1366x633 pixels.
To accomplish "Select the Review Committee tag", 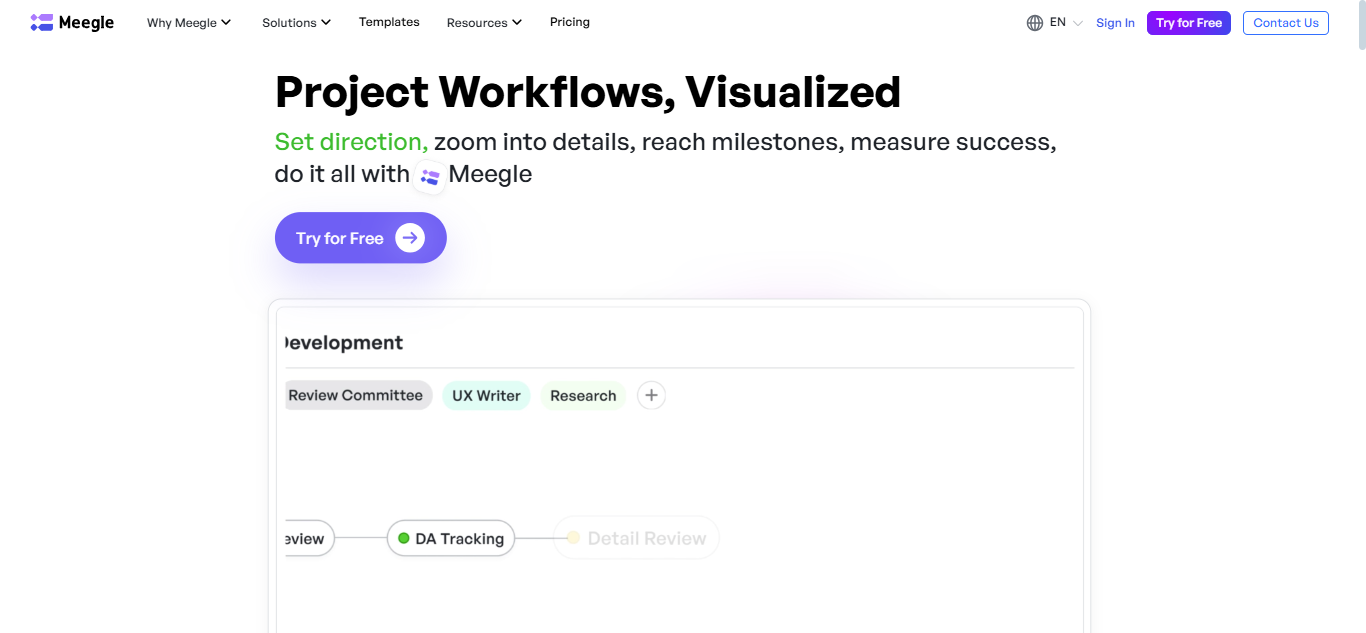I will [358, 396].
